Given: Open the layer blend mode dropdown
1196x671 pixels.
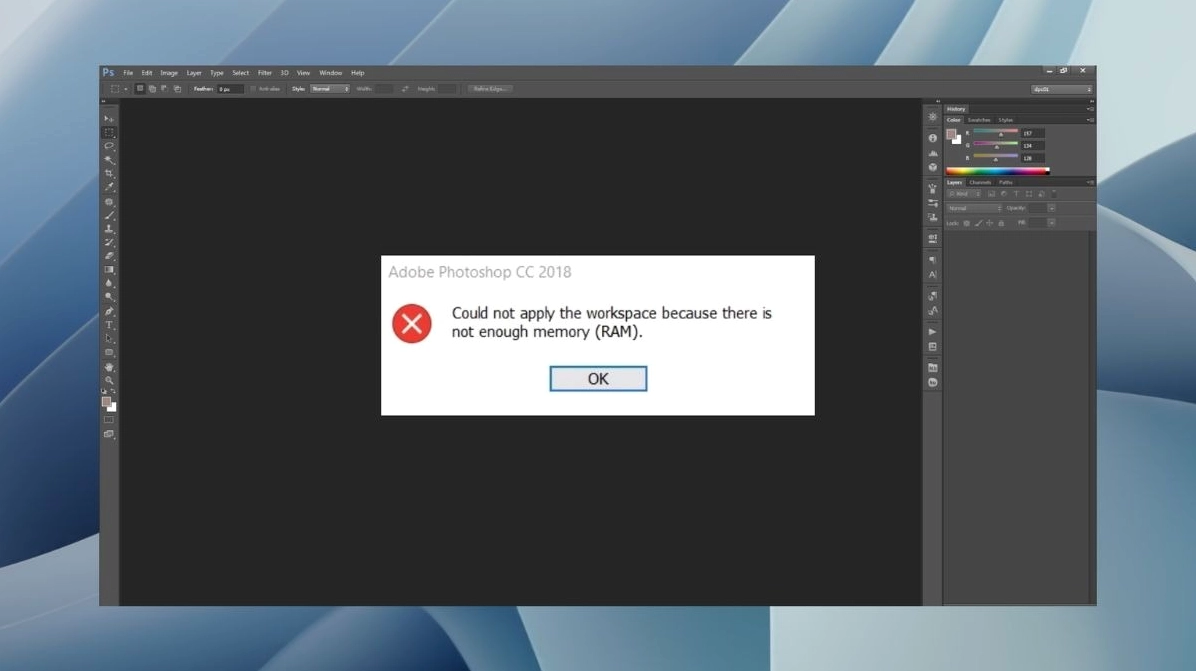Looking at the screenshot, I should tap(974, 208).
